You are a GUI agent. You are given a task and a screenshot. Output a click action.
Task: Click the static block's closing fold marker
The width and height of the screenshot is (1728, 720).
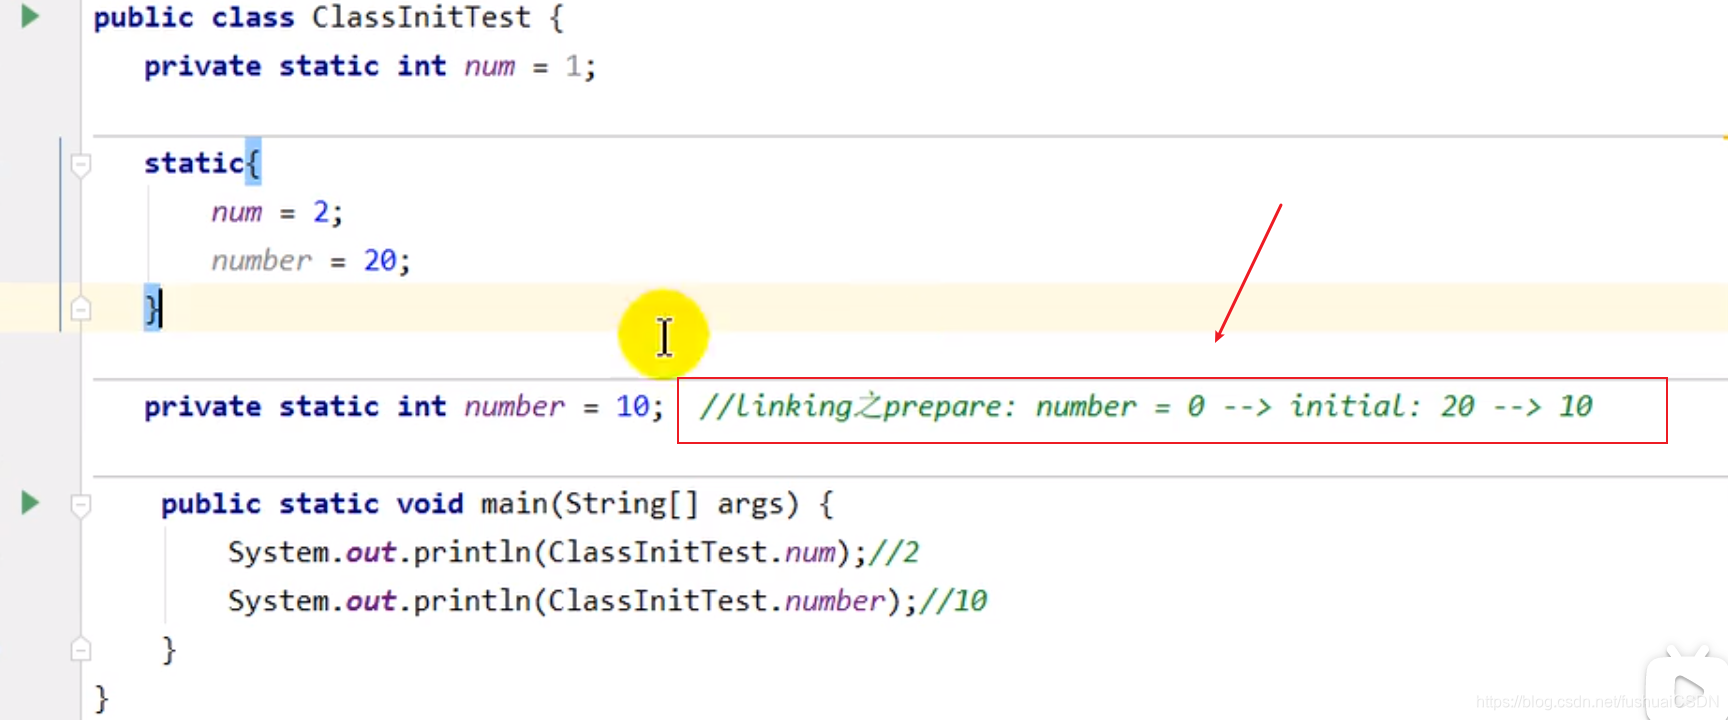(81, 308)
